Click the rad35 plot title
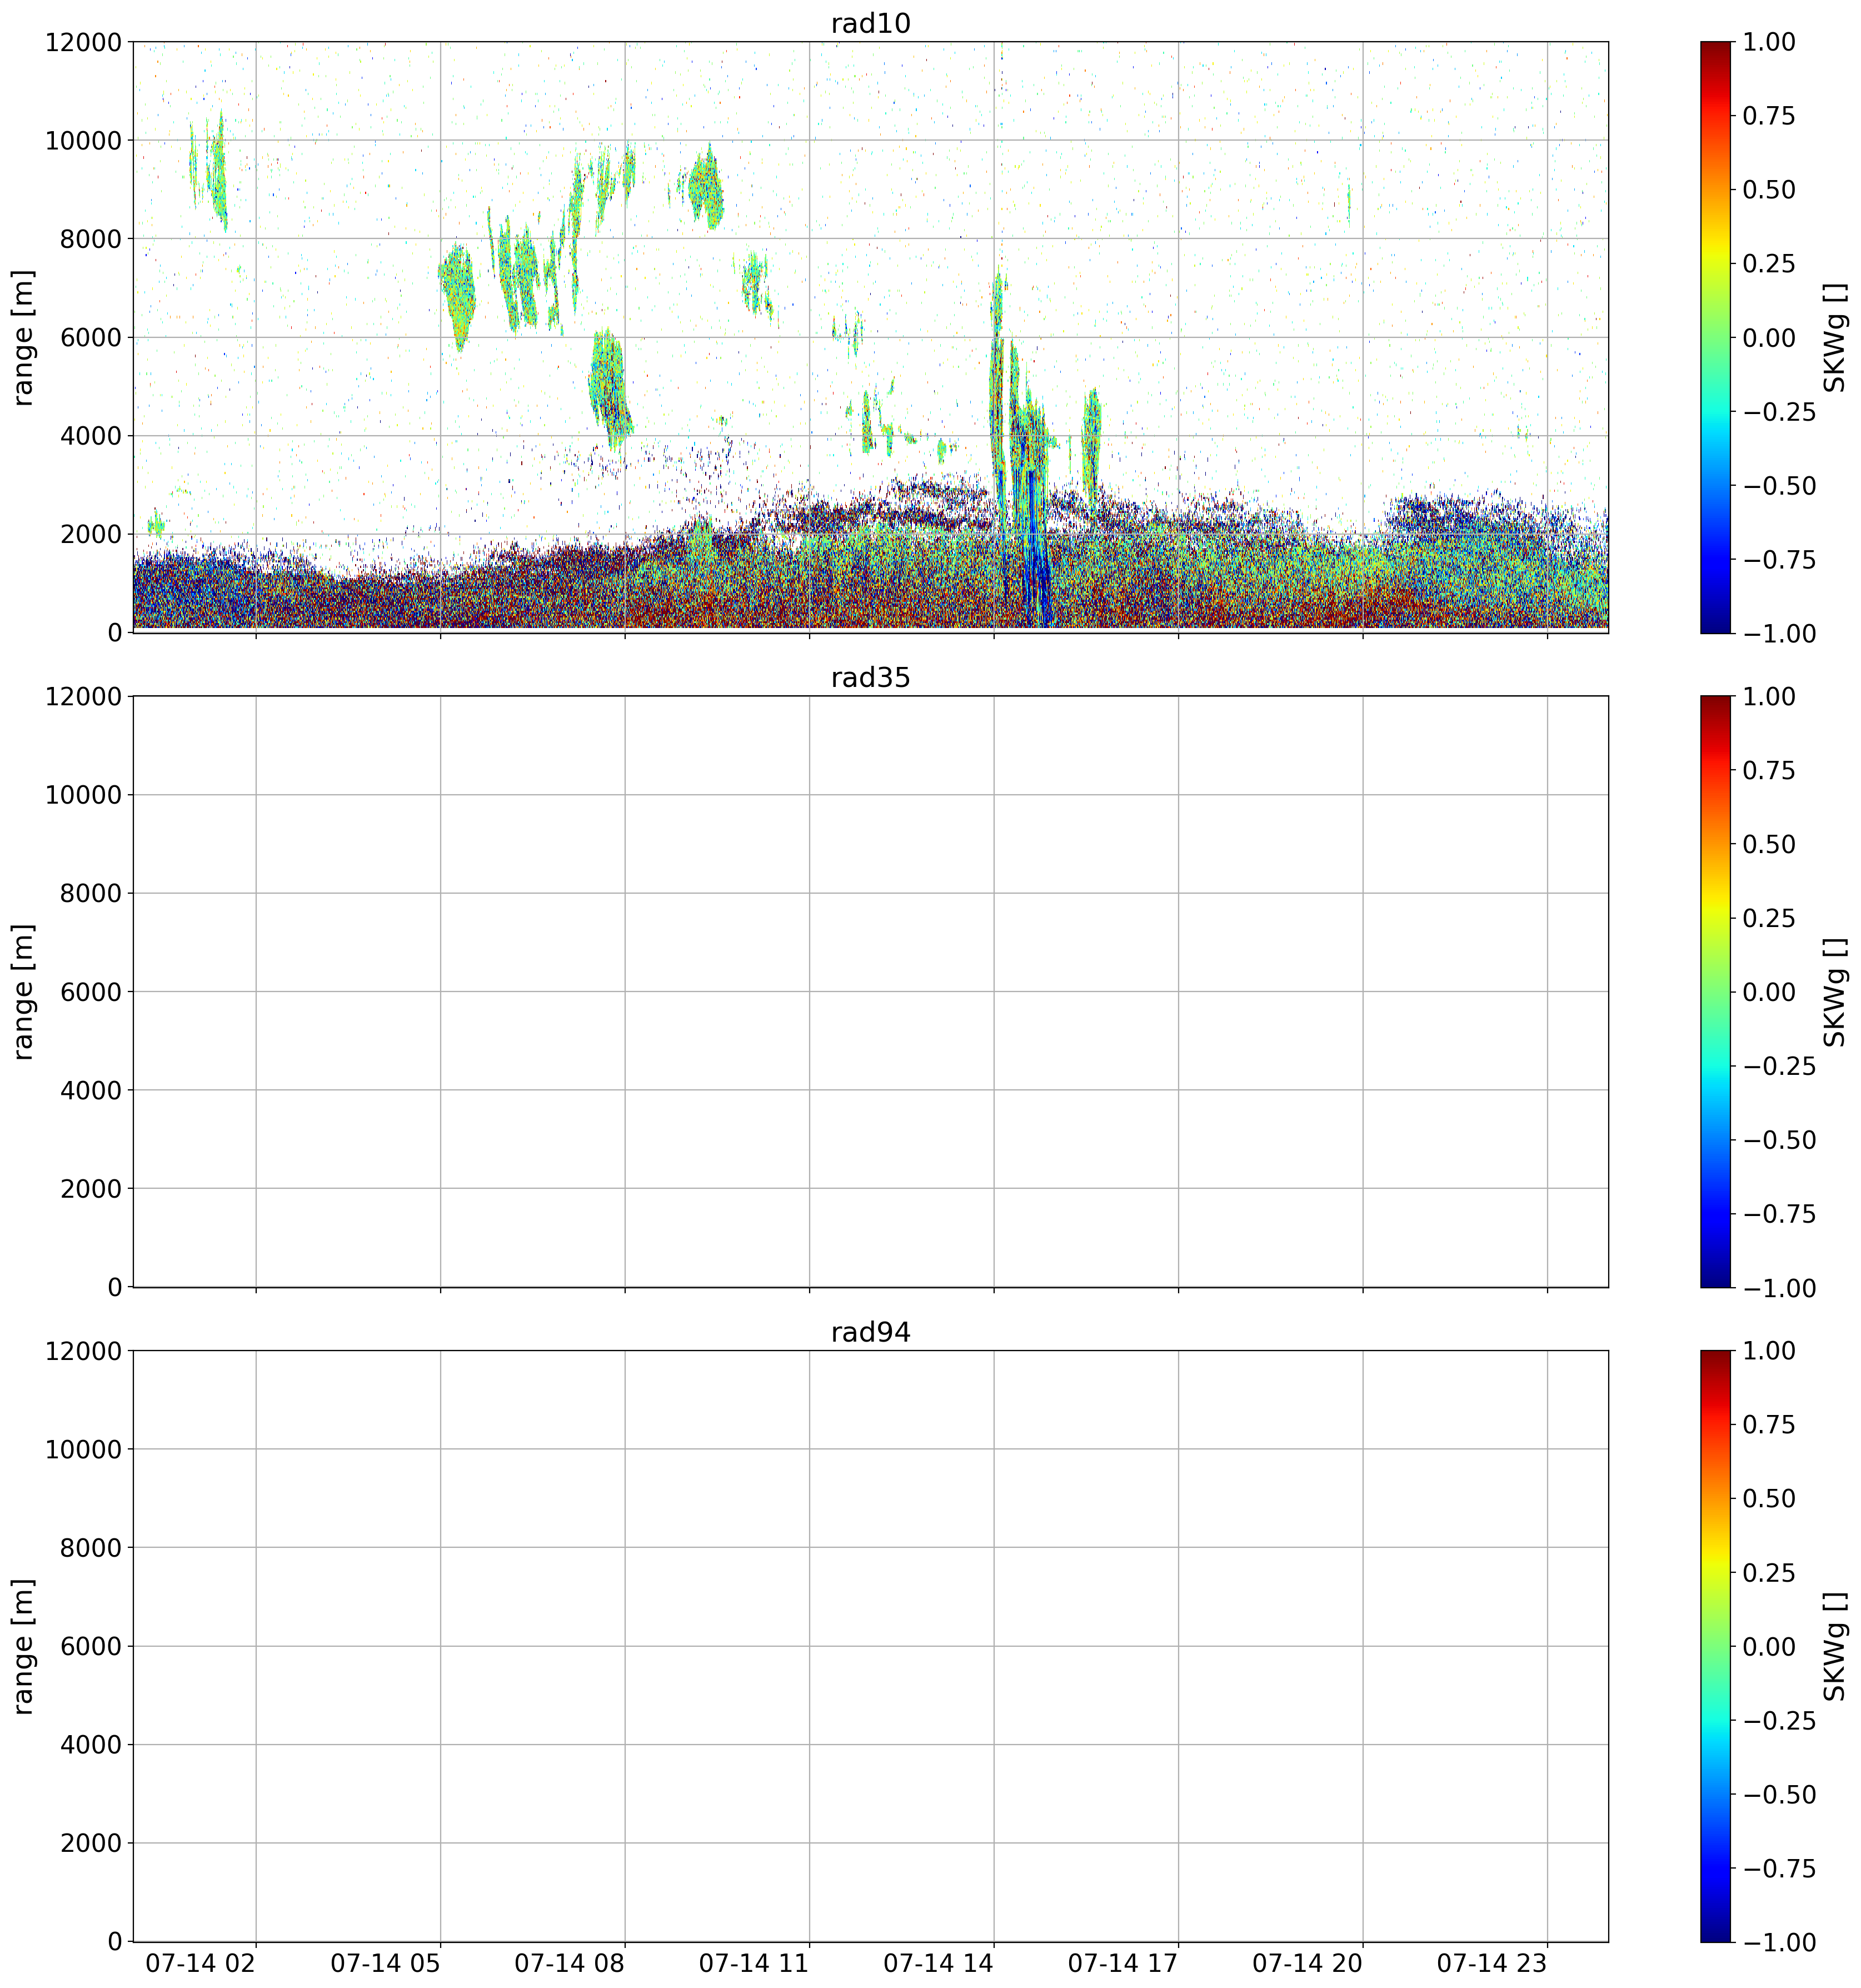 click(870, 678)
